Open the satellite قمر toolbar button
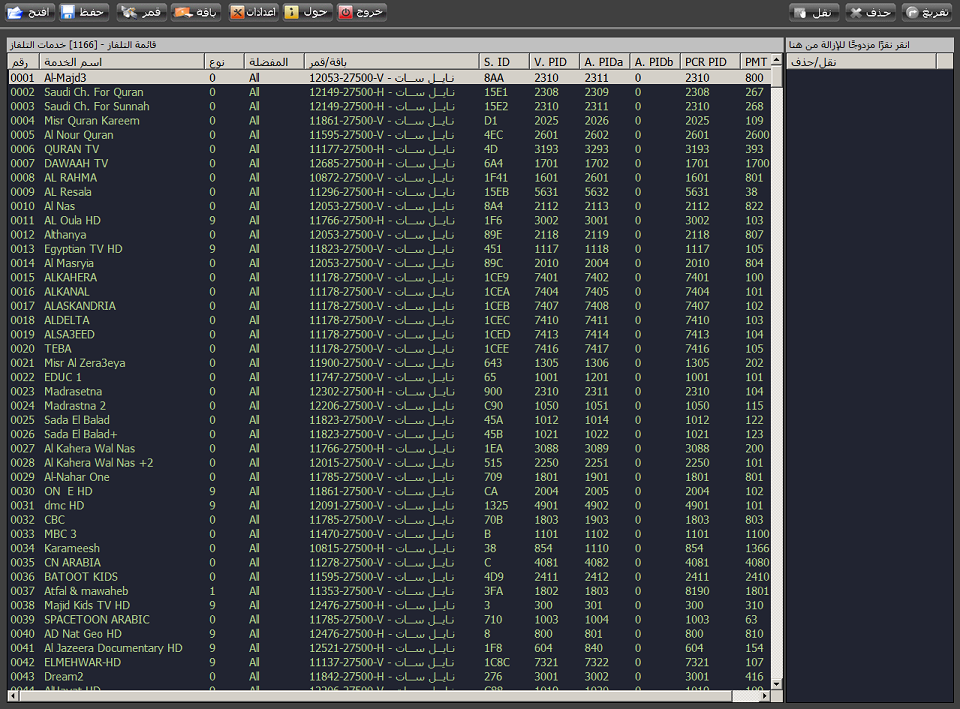The width and height of the screenshot is (960, 709). [141, 12]
